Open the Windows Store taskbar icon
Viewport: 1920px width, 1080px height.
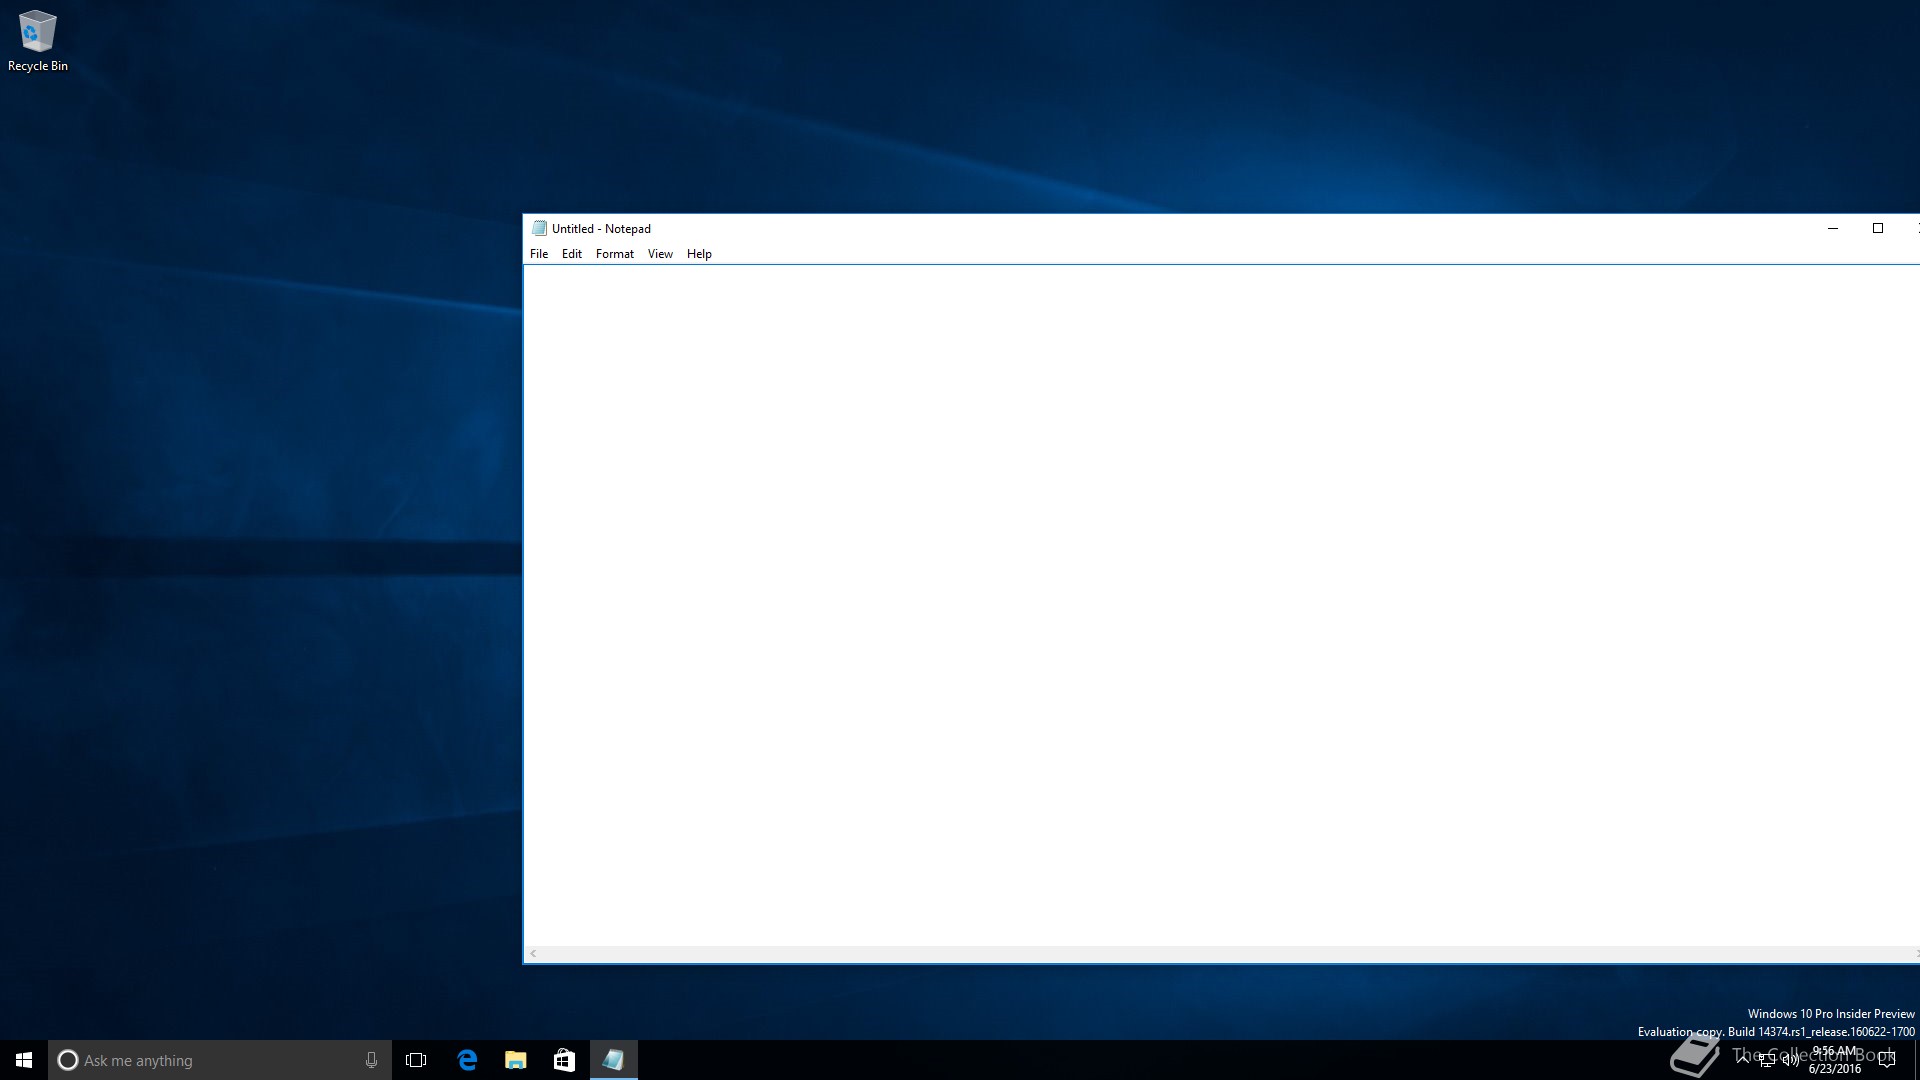pos(564,1060)
